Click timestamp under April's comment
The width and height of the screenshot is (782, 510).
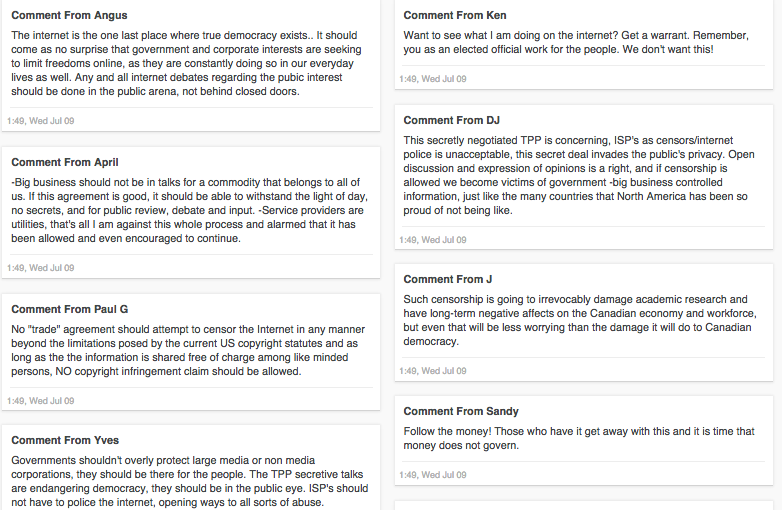pos(40,268)
